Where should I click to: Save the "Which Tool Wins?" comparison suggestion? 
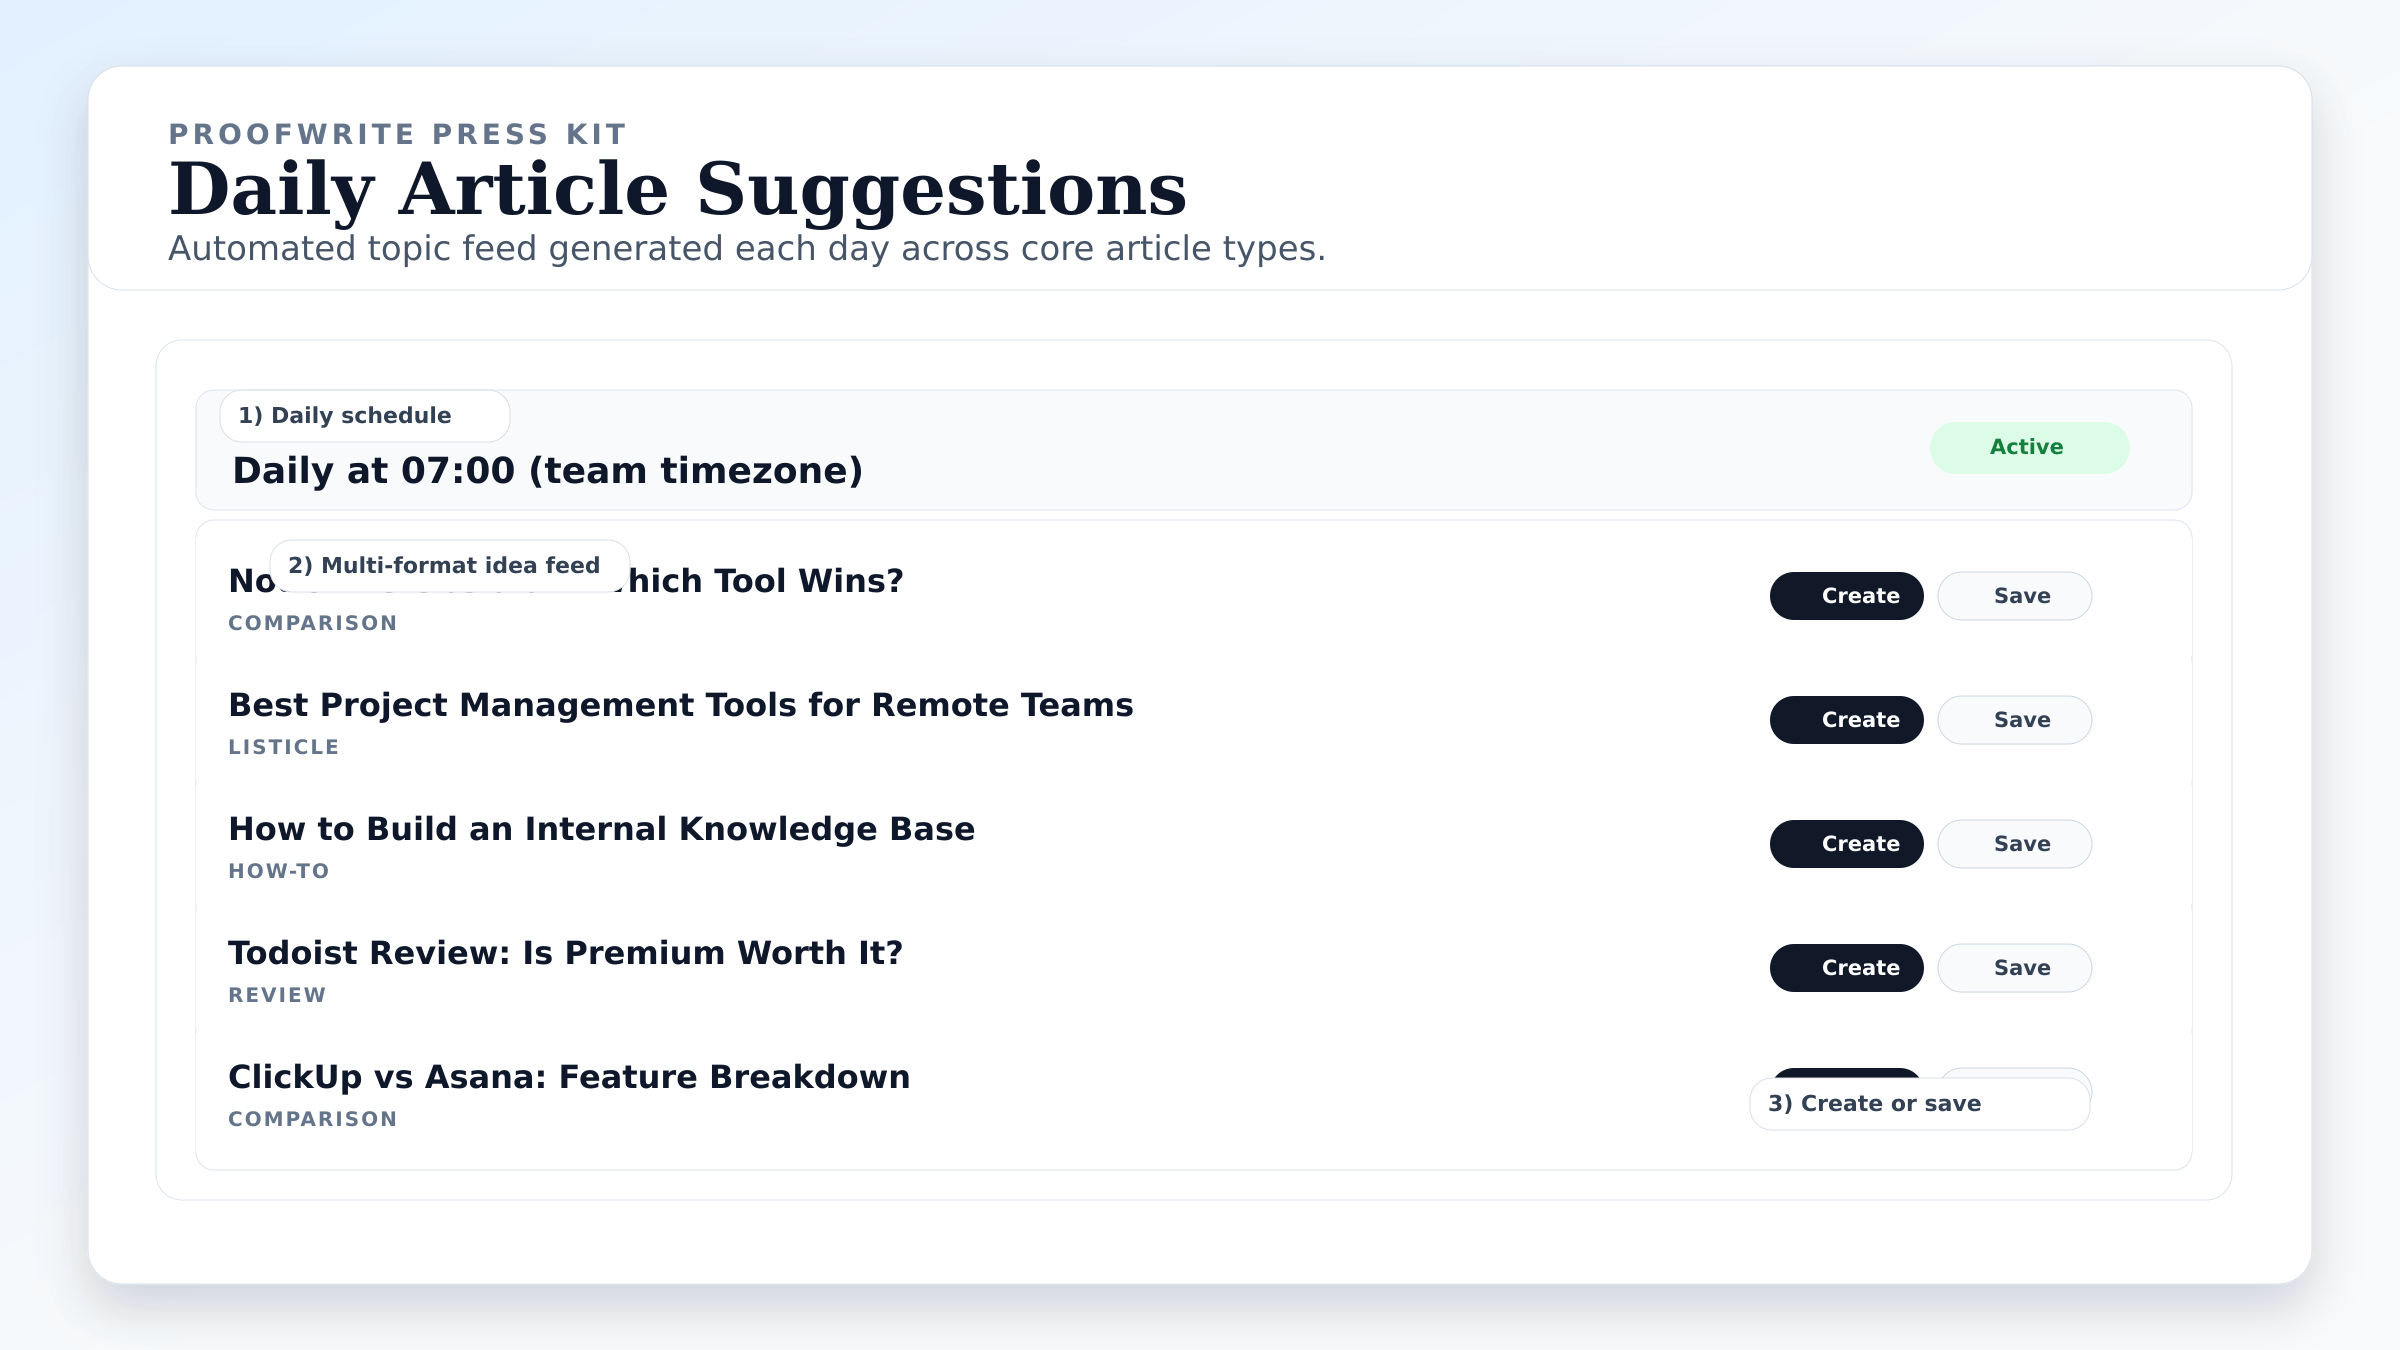coord(2014,595)
